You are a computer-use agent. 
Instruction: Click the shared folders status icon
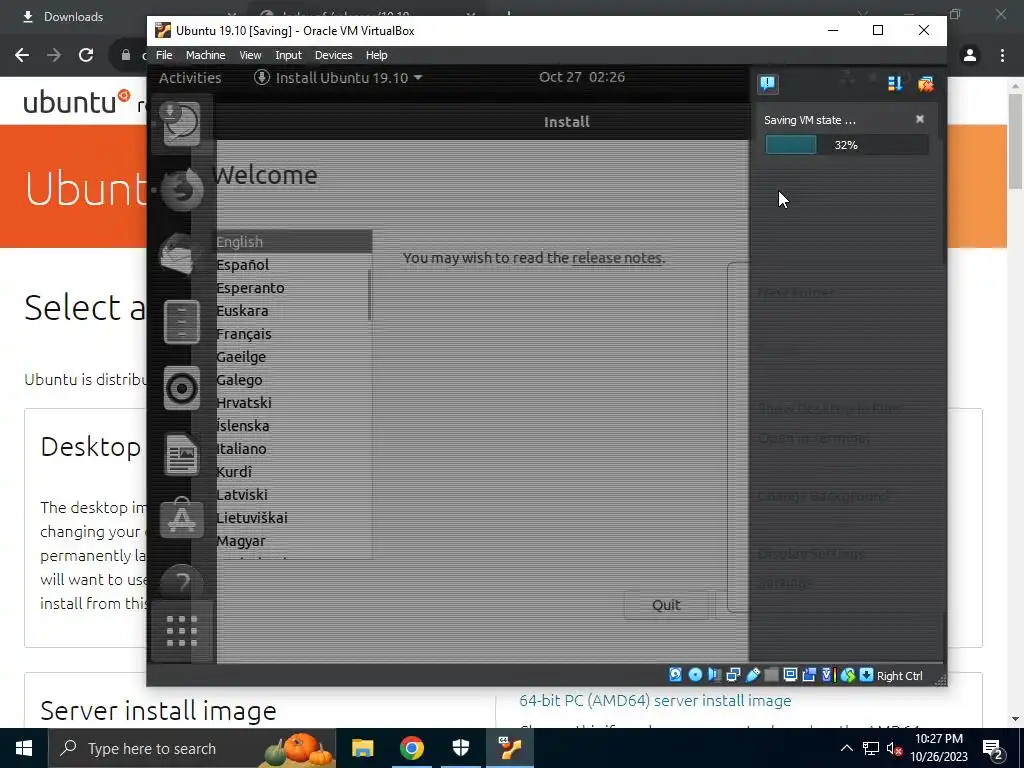771,675
